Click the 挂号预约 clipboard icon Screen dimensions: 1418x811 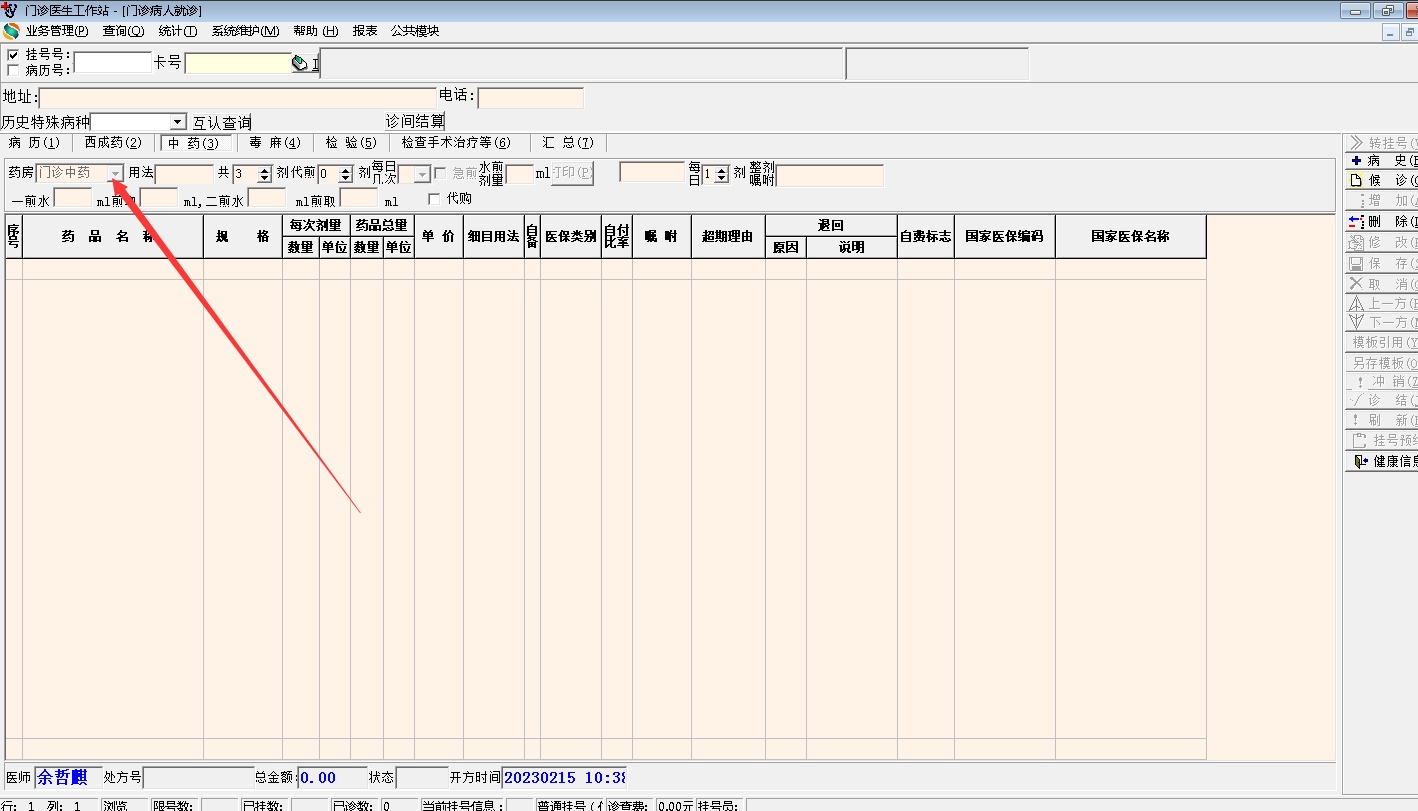tap(1358, 440)
